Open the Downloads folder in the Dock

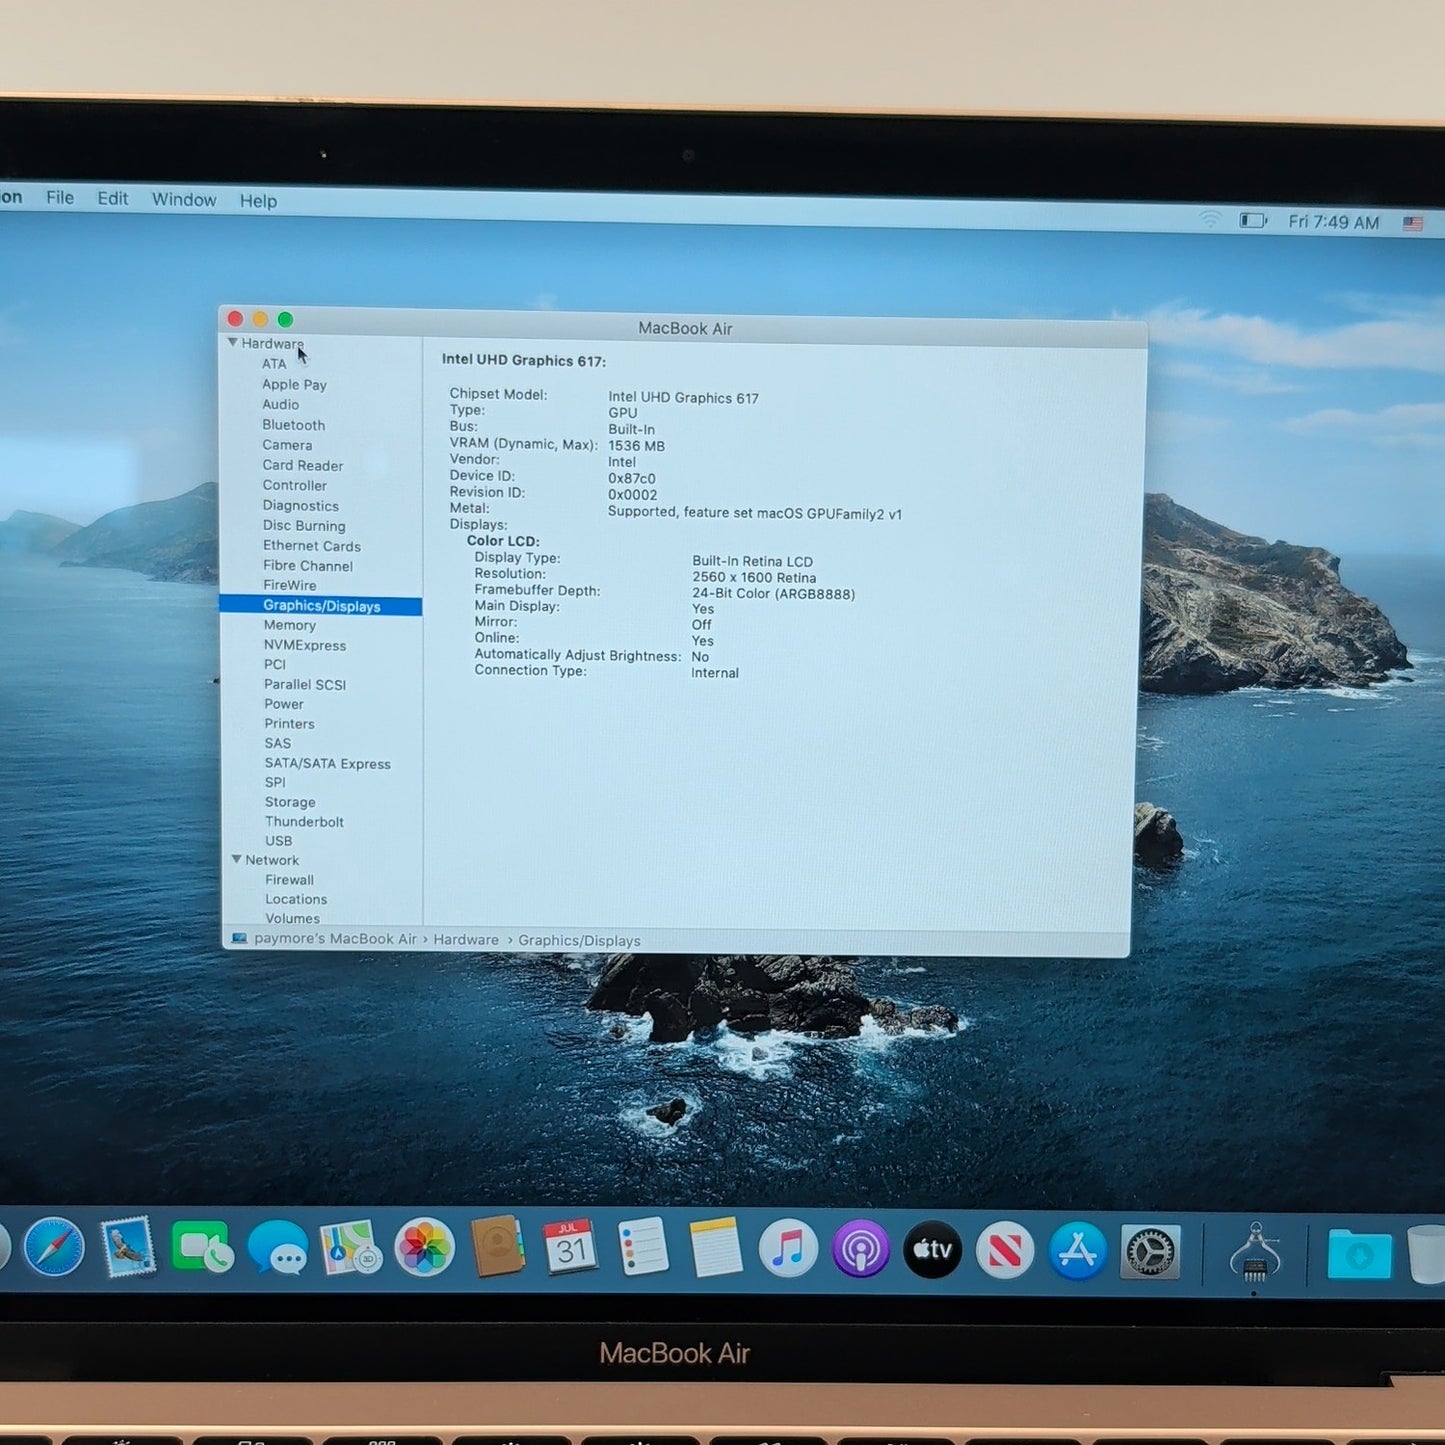point(1359,1254)
